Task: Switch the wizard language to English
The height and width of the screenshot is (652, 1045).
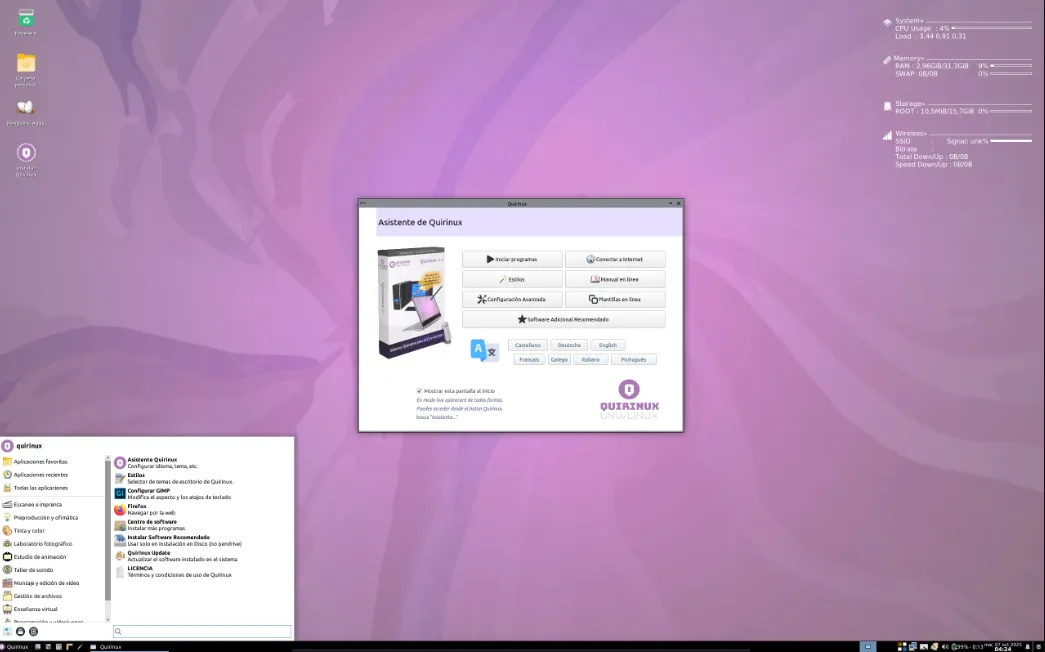Action: tap(607, 344)
